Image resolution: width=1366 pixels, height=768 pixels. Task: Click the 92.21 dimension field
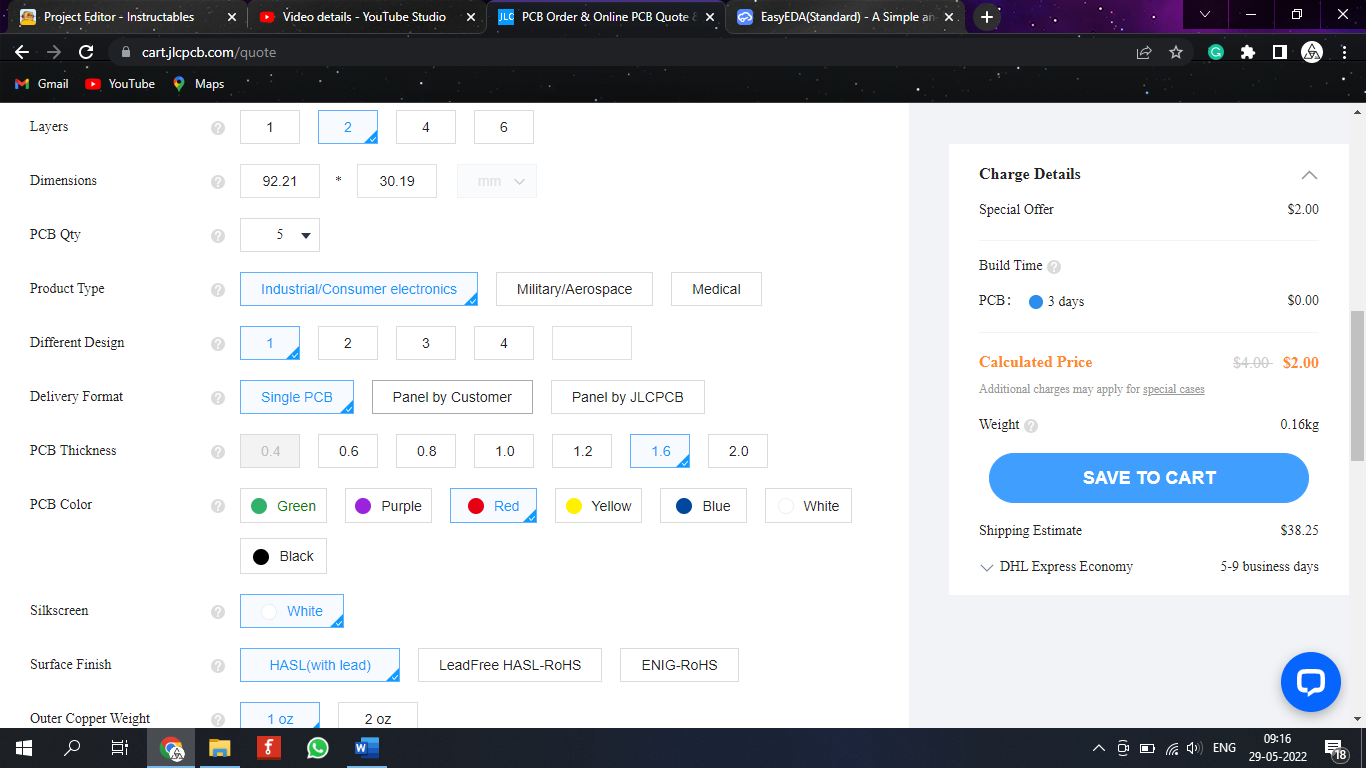coord(280,181)
